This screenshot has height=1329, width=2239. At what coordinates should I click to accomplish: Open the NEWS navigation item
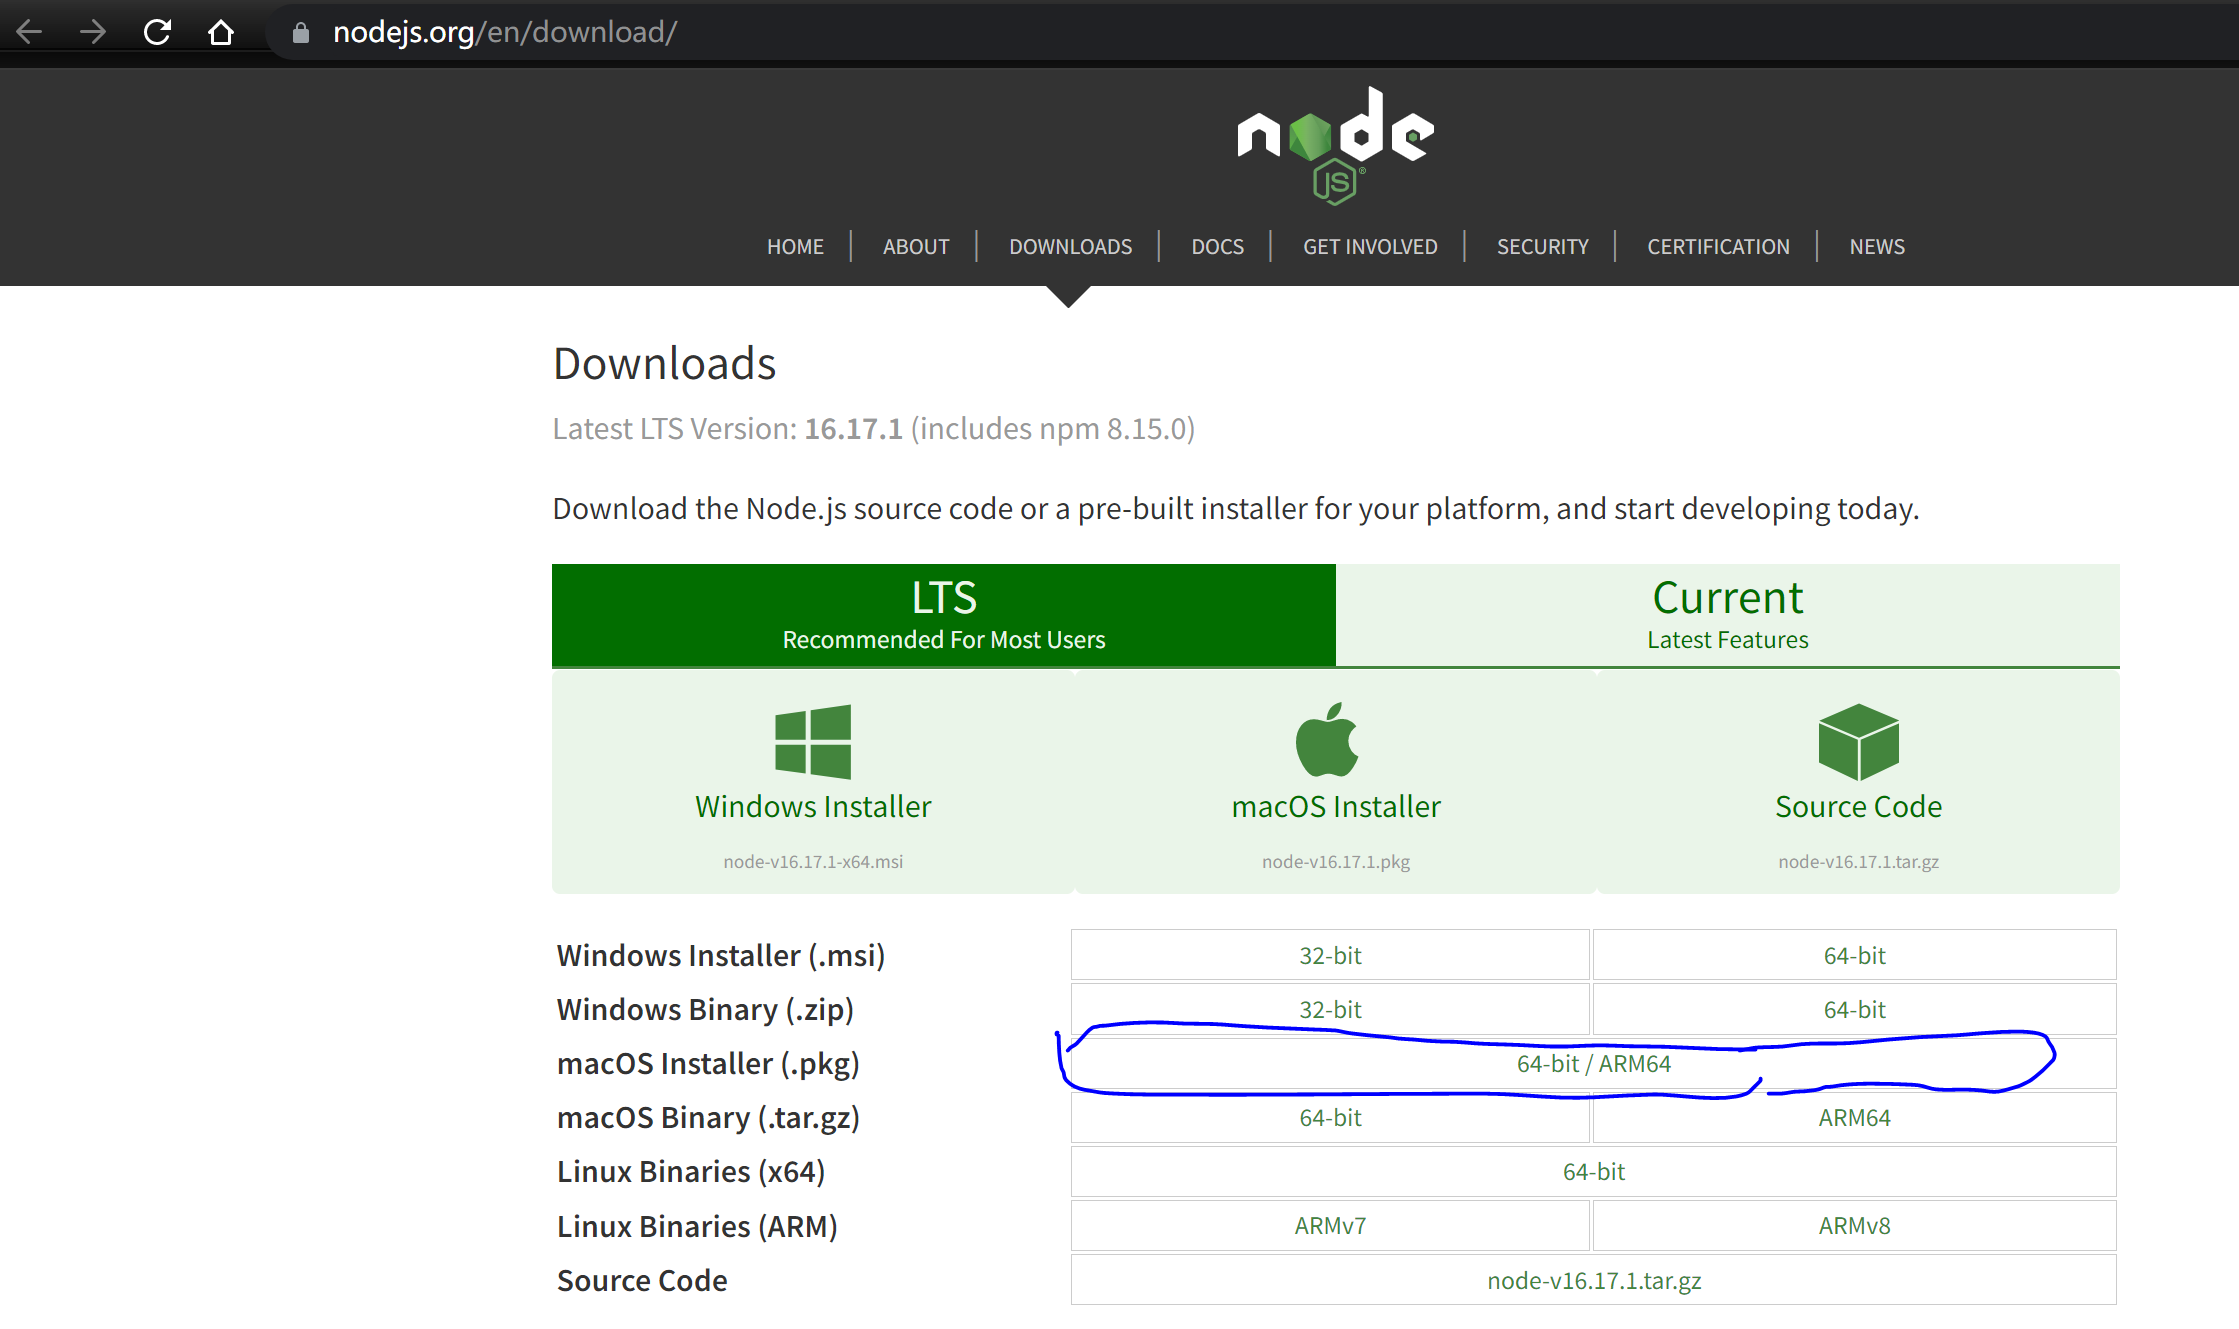click(x=1876, y=246)
